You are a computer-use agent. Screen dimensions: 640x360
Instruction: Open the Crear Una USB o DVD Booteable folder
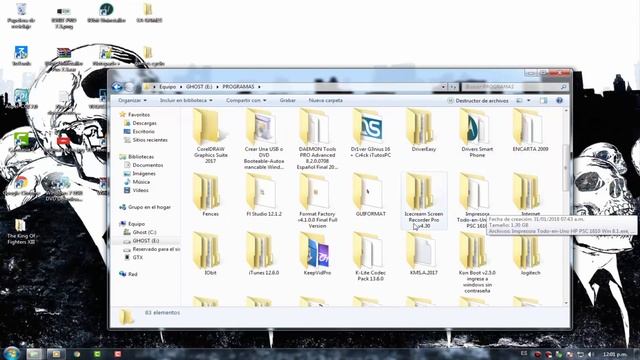coord(263,139)
